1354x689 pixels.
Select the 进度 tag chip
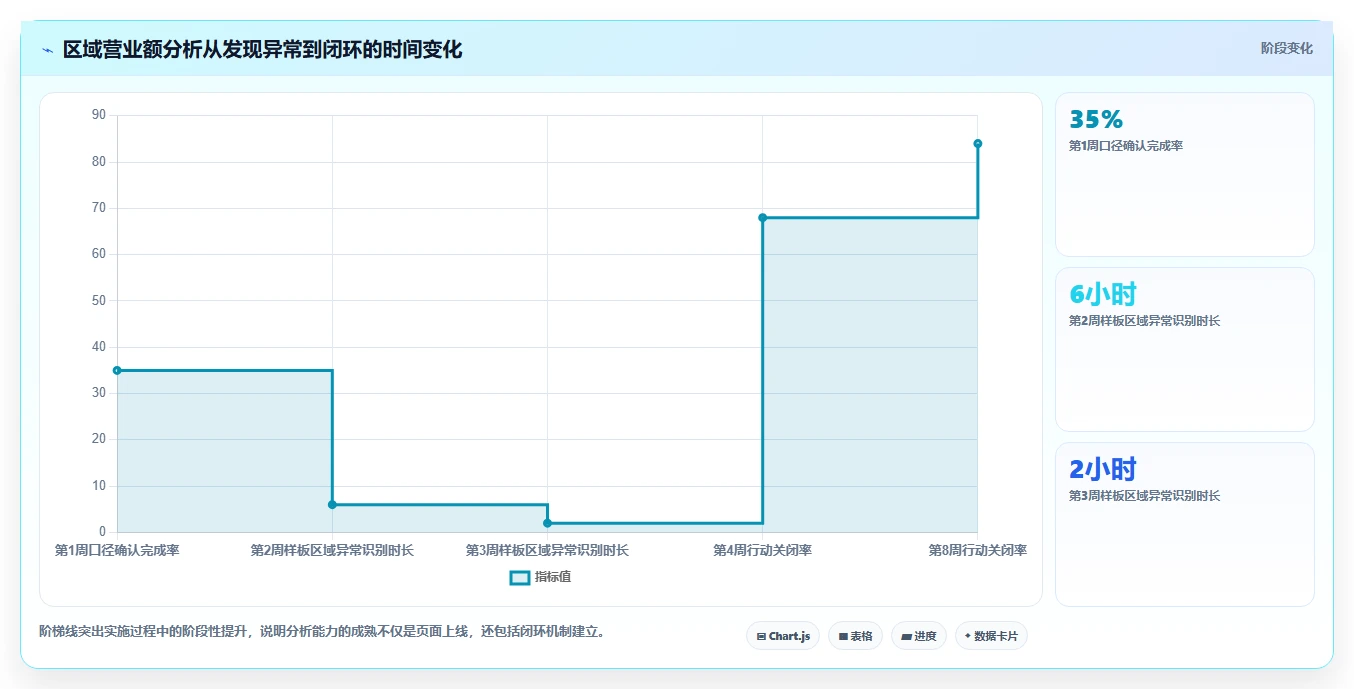coord(918,636)
